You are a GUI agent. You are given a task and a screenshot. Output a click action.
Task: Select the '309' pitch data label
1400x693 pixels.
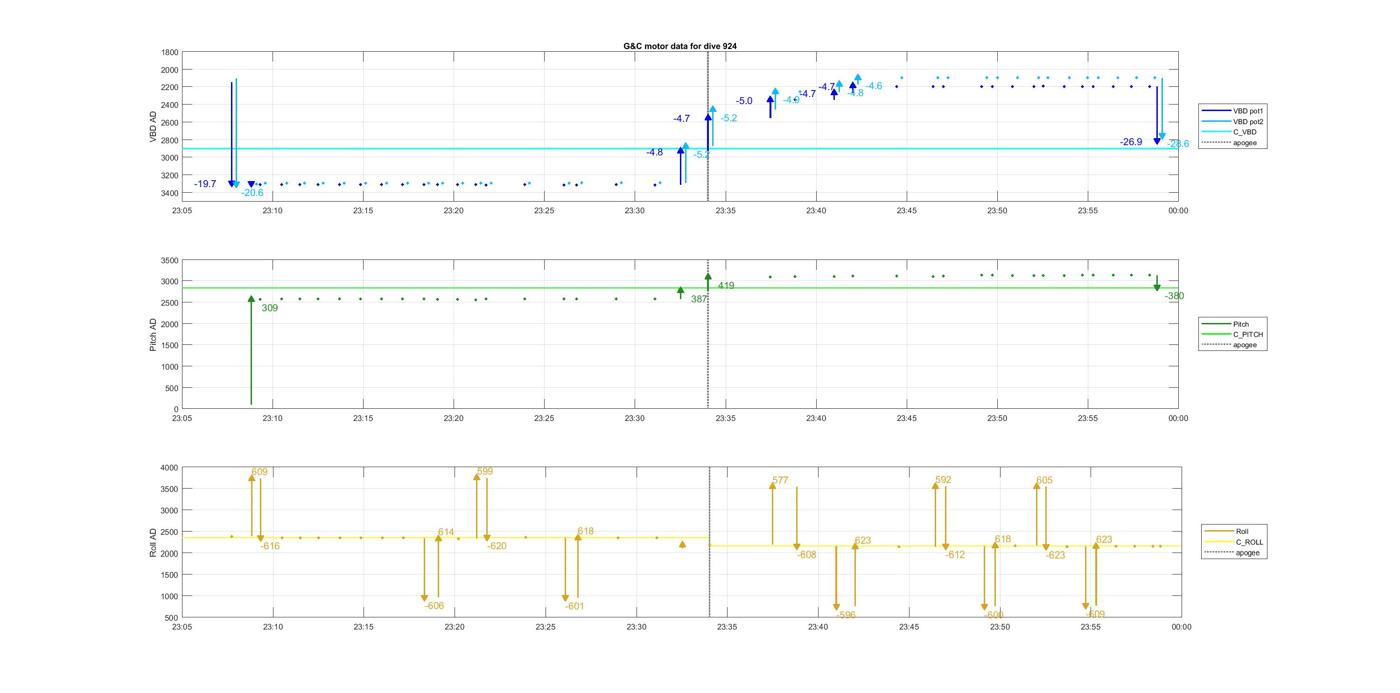(x=270, y=308)
